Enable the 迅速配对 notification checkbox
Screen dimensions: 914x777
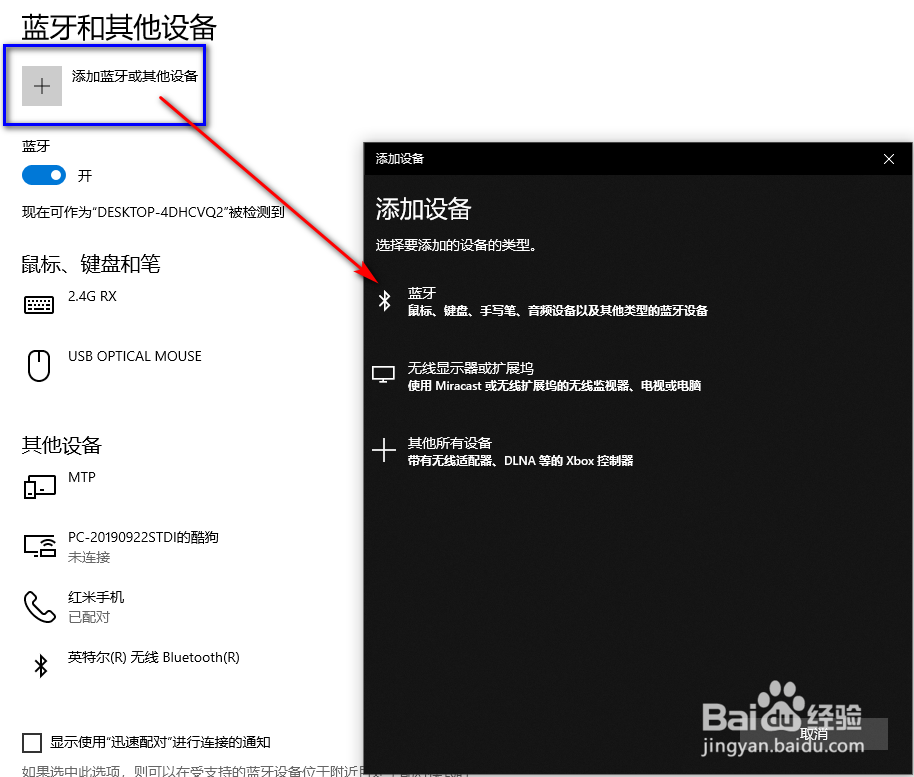(32, 743)
